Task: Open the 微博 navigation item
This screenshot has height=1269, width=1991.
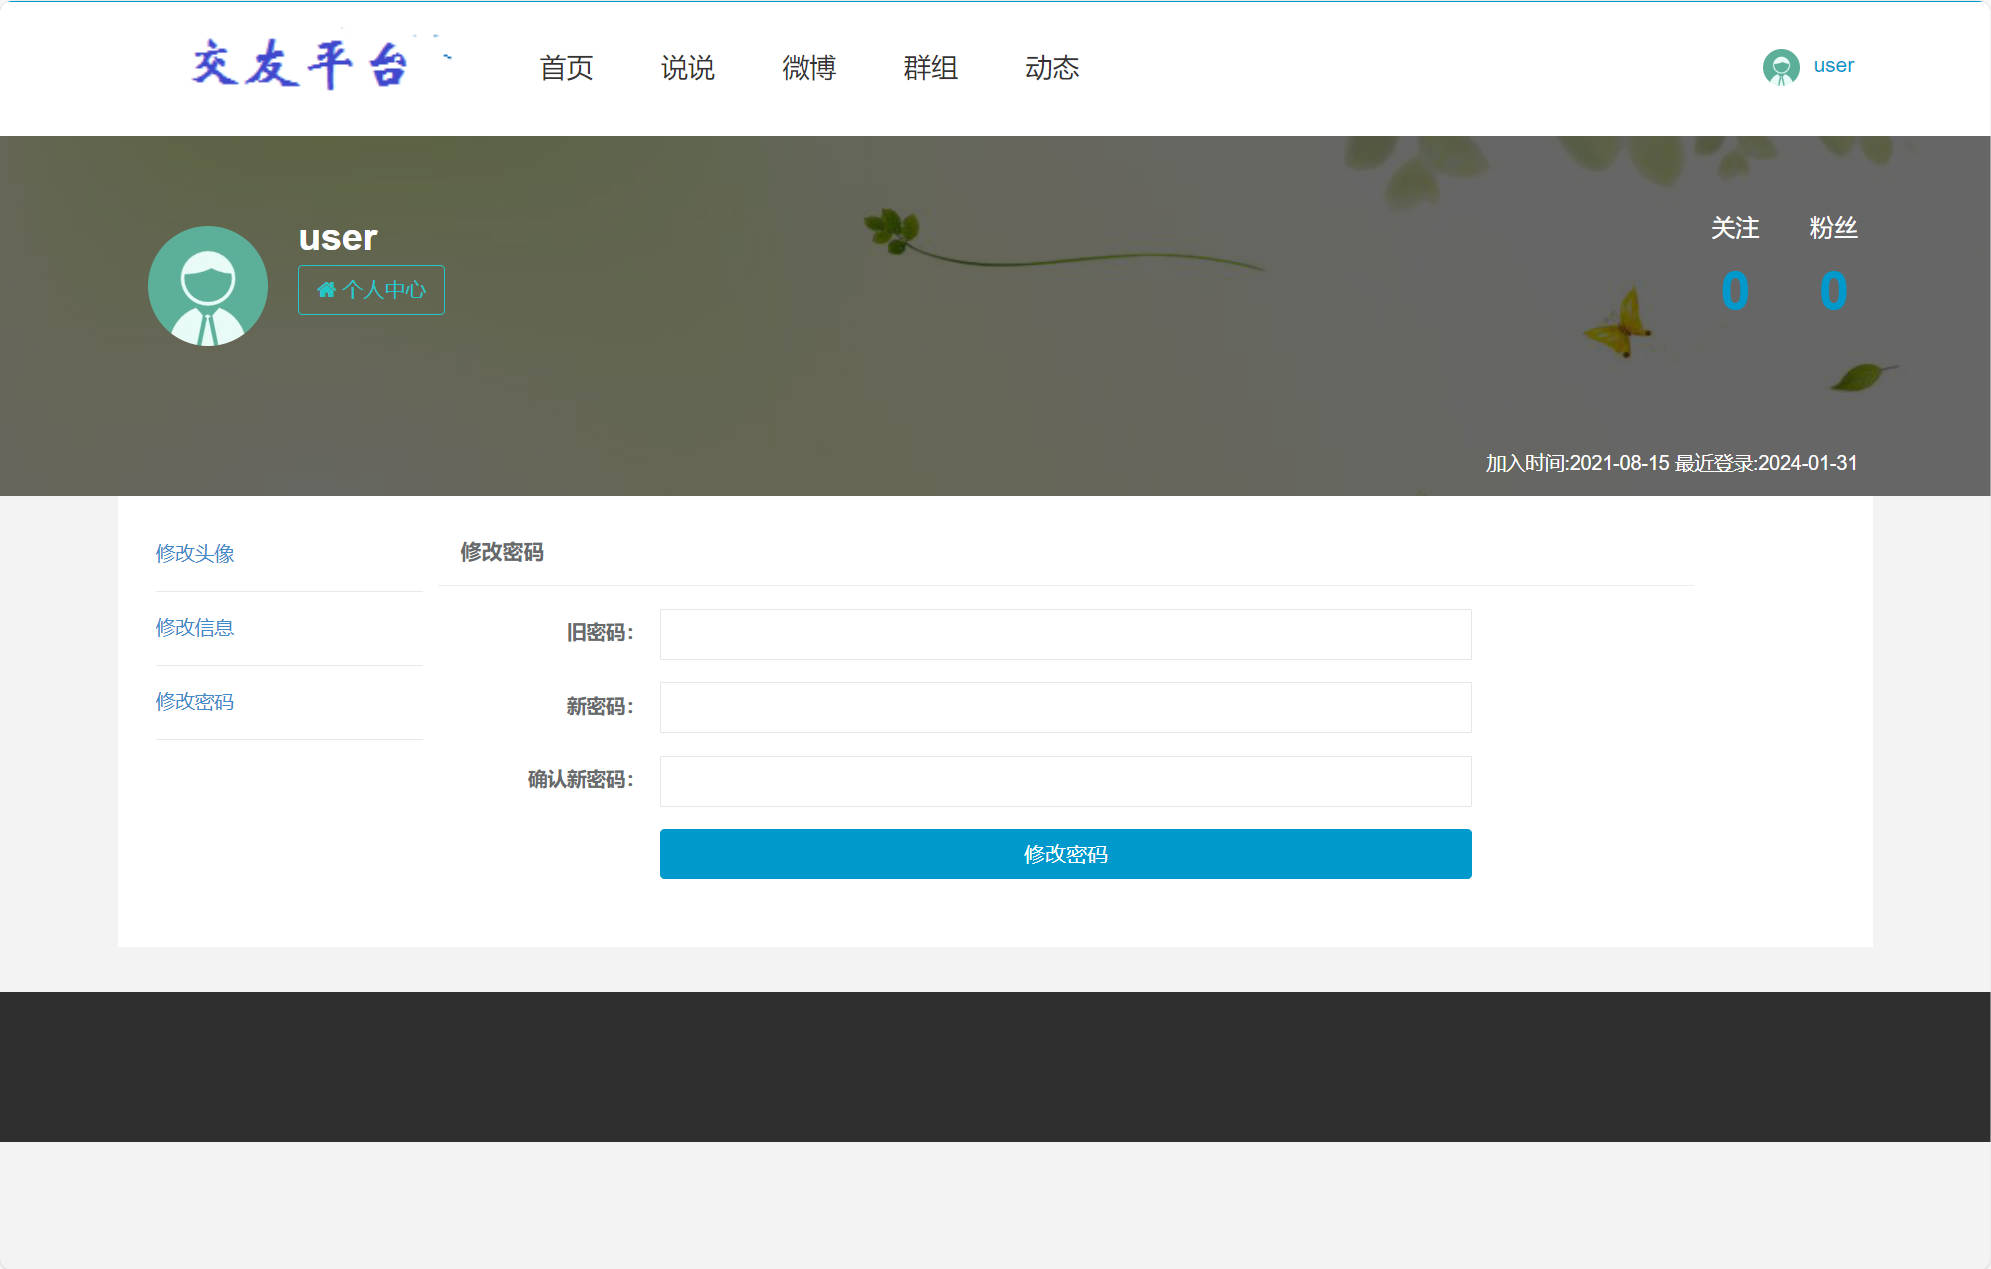Action: pyautogui.click(x=808, y=68)
